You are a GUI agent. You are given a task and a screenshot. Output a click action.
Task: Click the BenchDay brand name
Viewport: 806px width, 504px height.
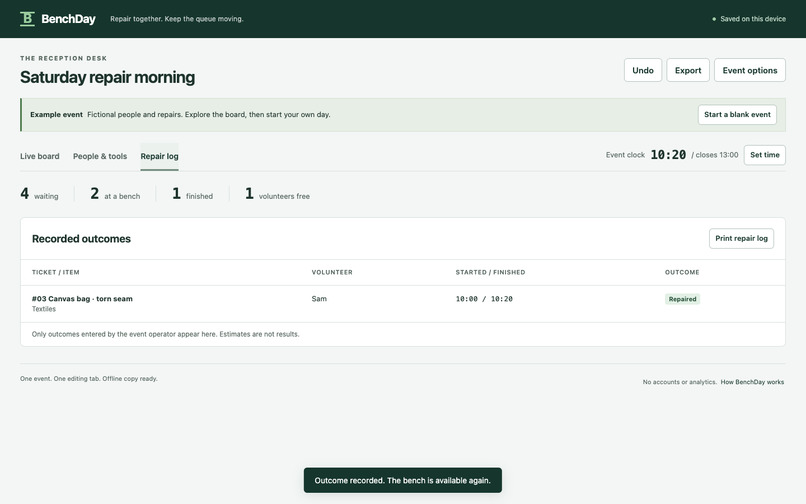click(x=68, y=19)
